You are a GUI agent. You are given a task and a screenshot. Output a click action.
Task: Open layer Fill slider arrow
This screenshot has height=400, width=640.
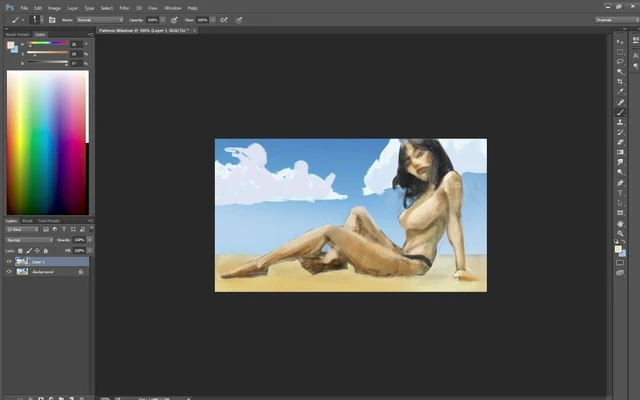pyautogui.click(x=89, y=251)
